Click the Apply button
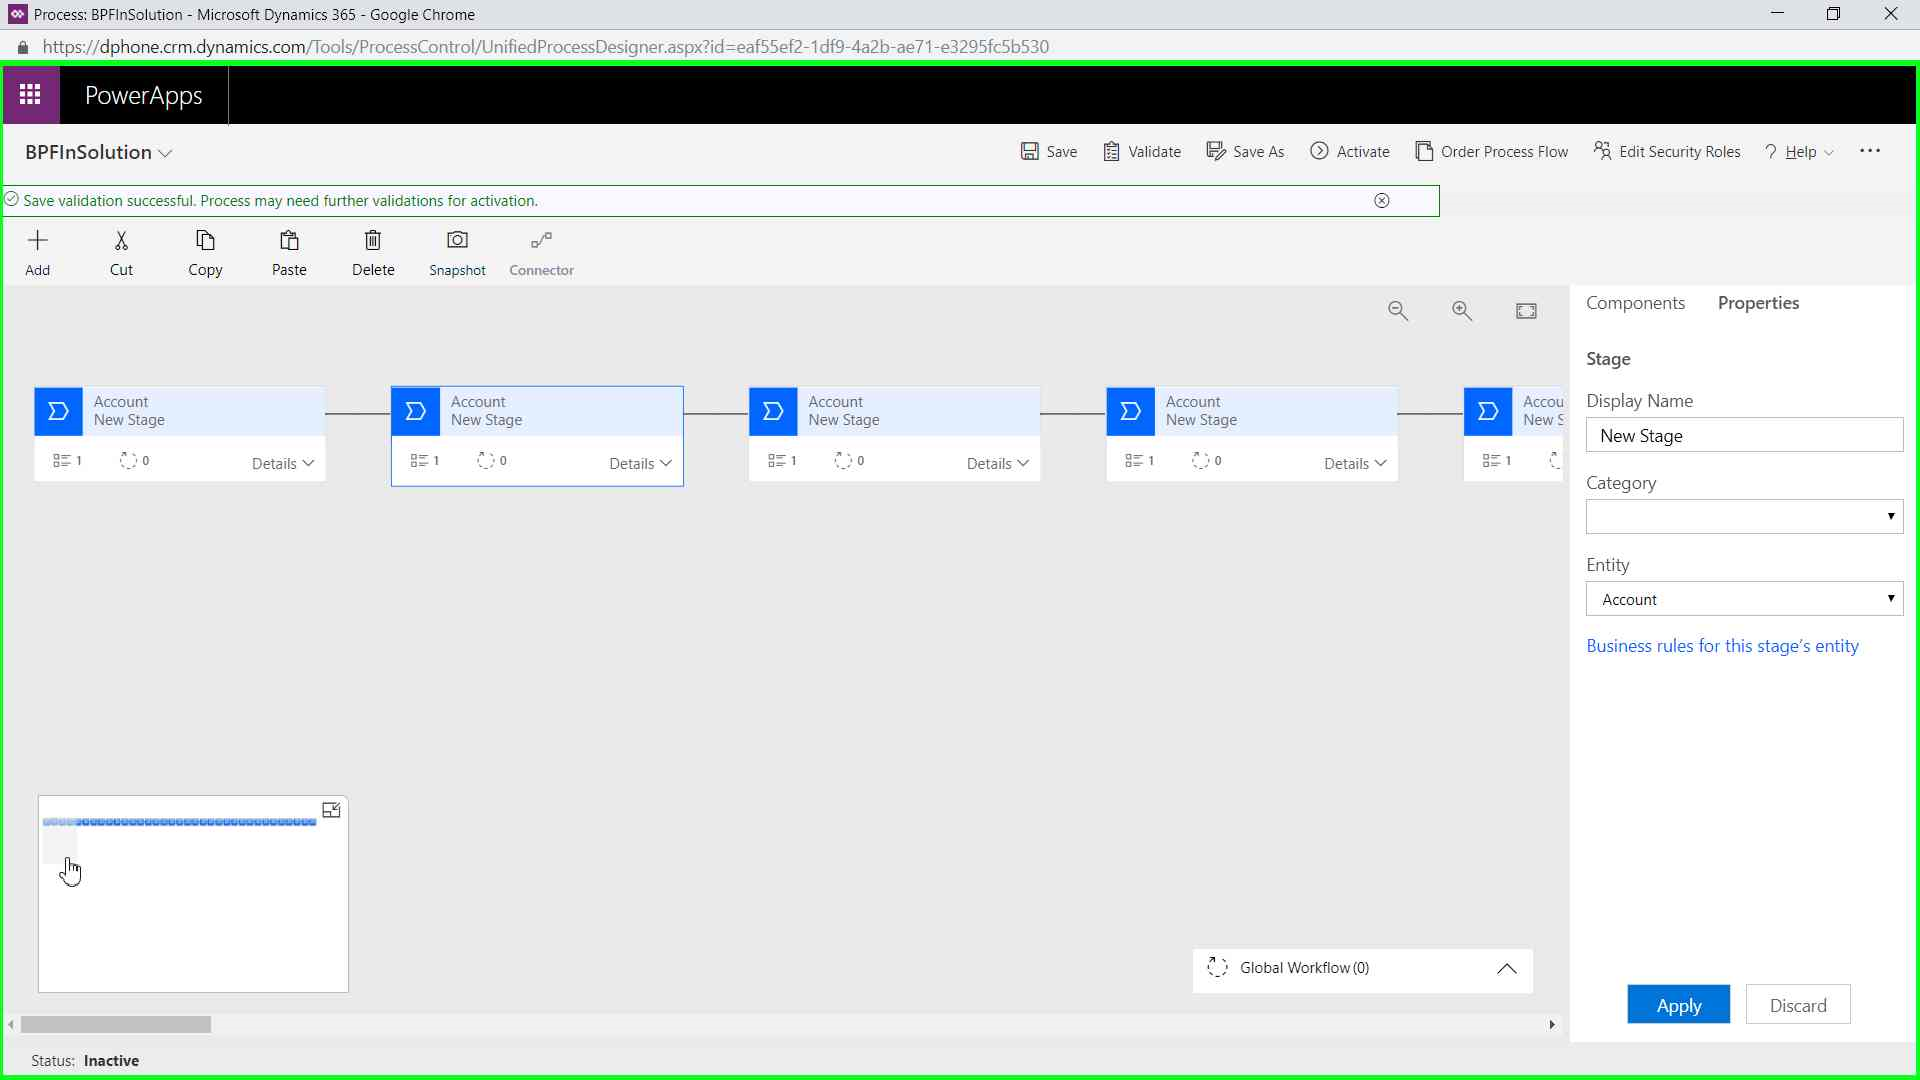The height and width of the screenshot is (1080, 1920). click(1678, 1005)
